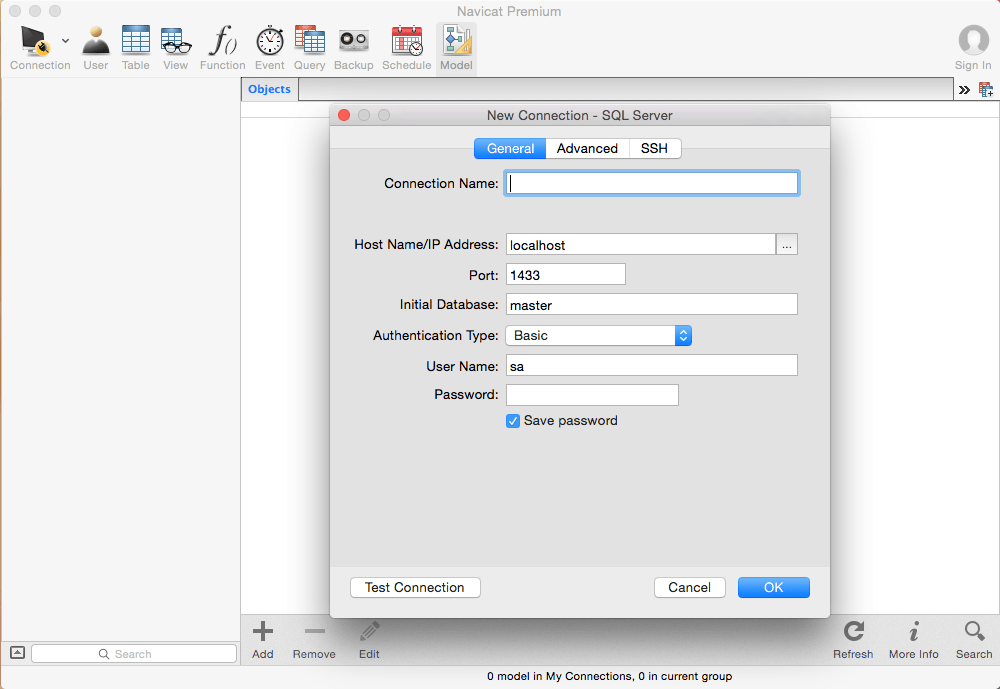This screenshot has width=1000, height=689.
Task: Switch to the General tab
Action: pos(510,149)
